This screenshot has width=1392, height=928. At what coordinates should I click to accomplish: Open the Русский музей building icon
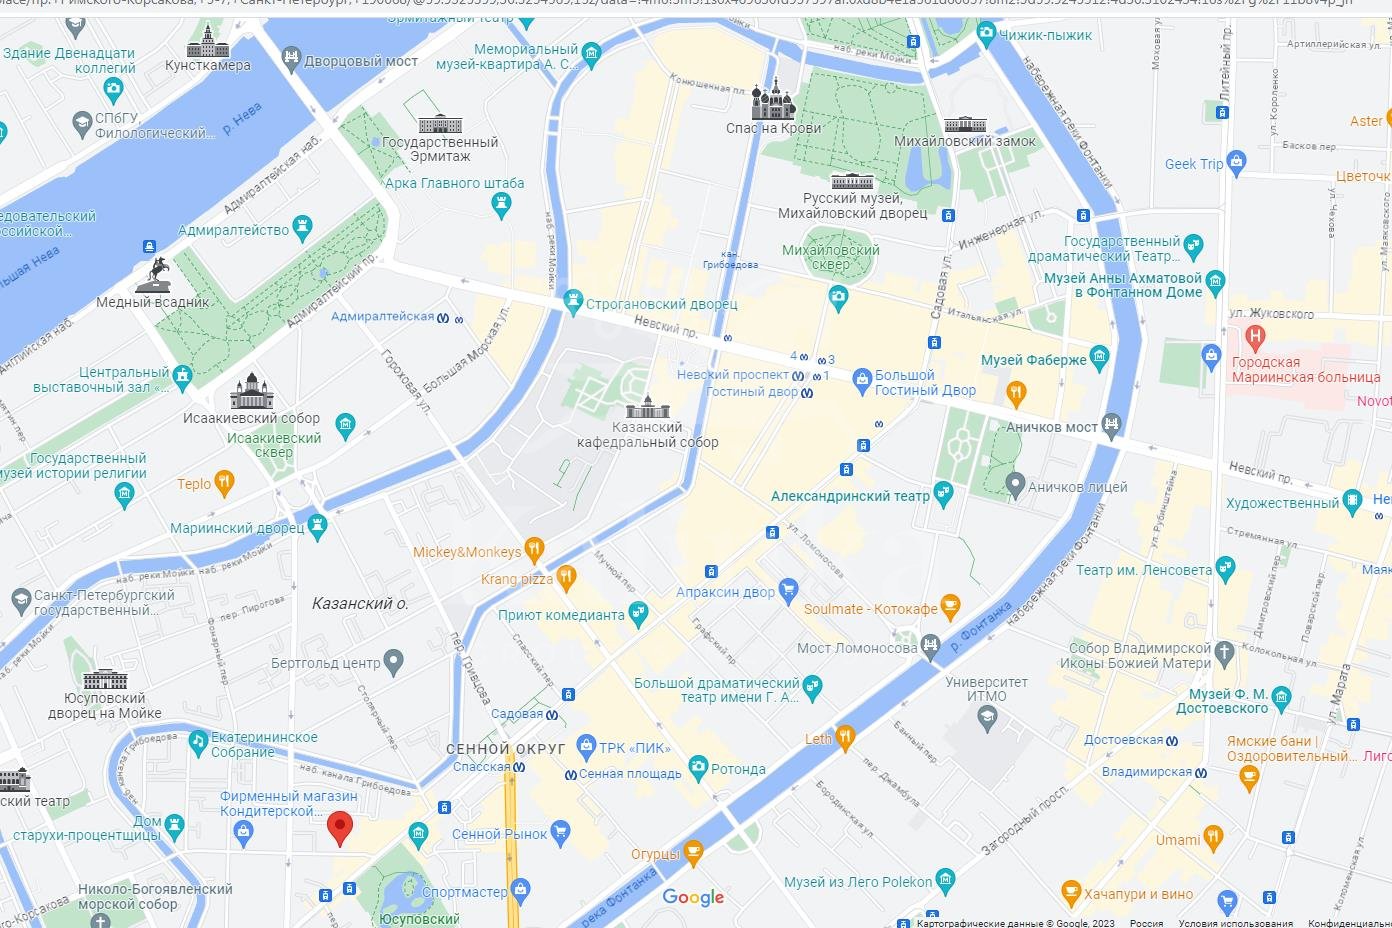tap(852, 181)
